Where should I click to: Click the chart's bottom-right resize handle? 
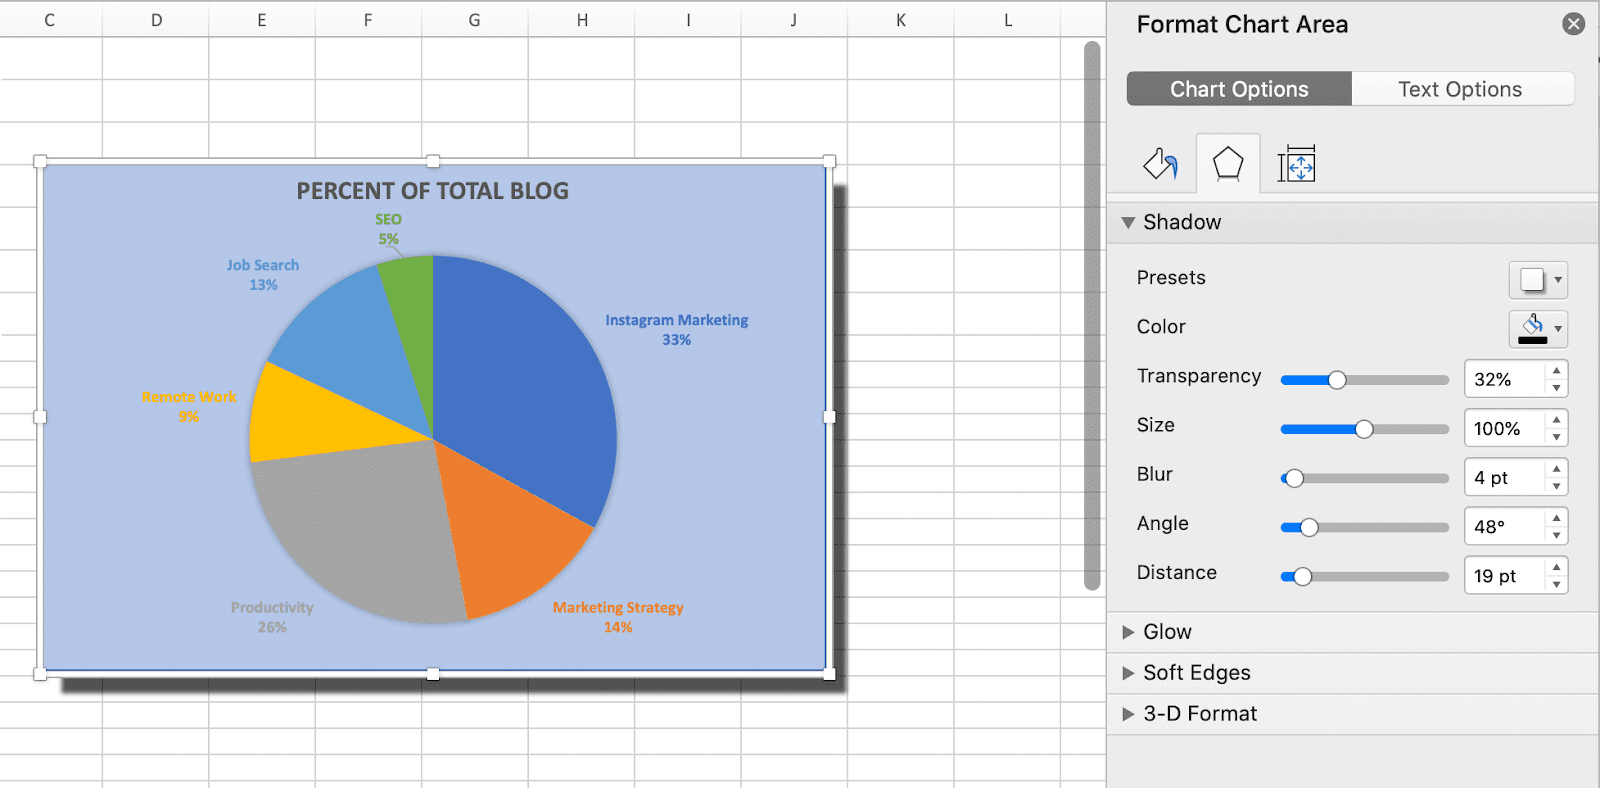coord(829,674)
